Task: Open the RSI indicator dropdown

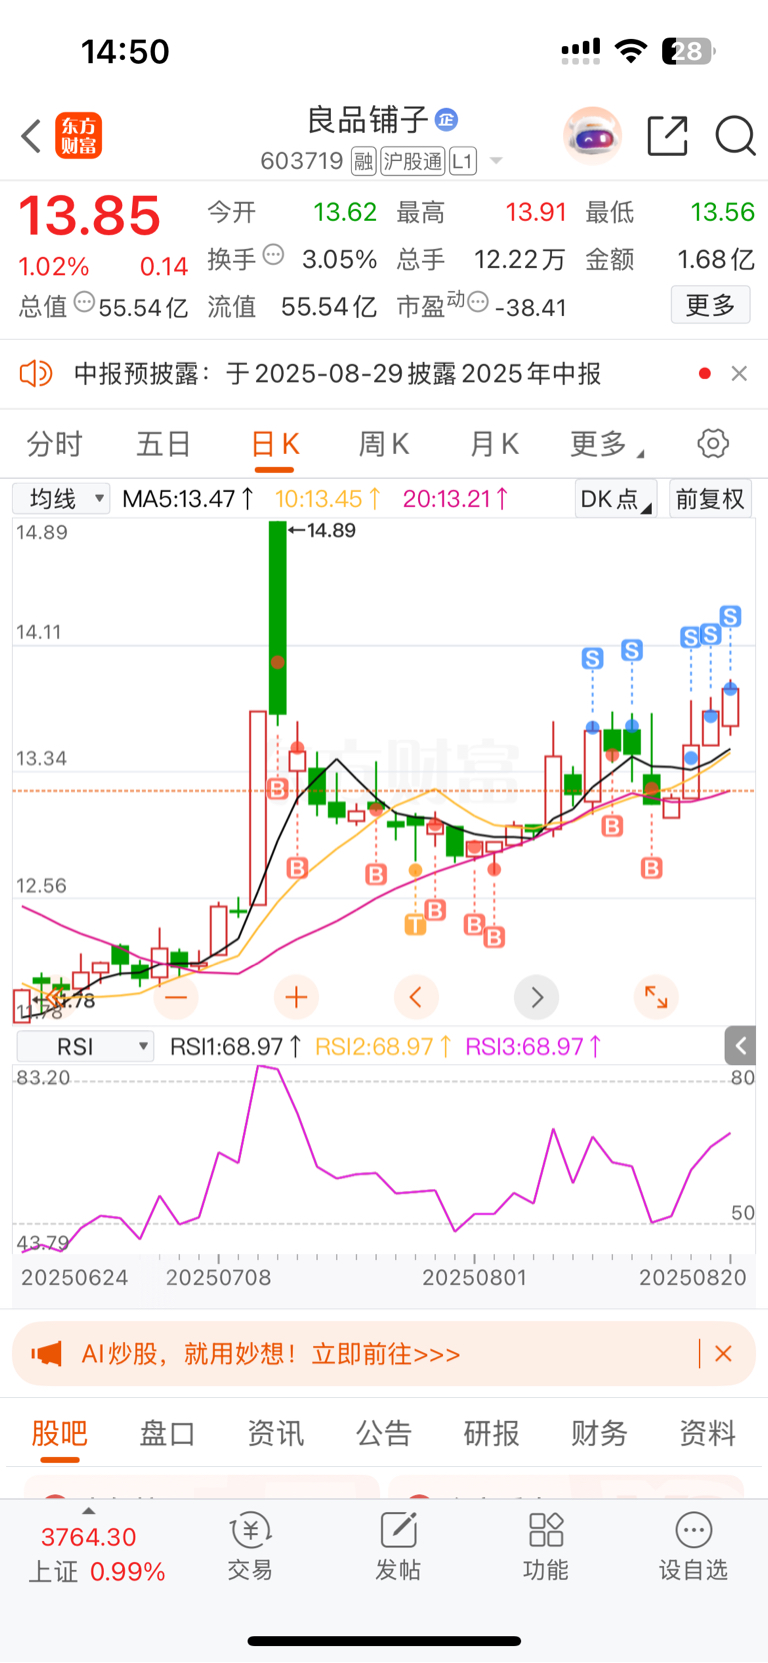Action: (x=85, y=1046)
